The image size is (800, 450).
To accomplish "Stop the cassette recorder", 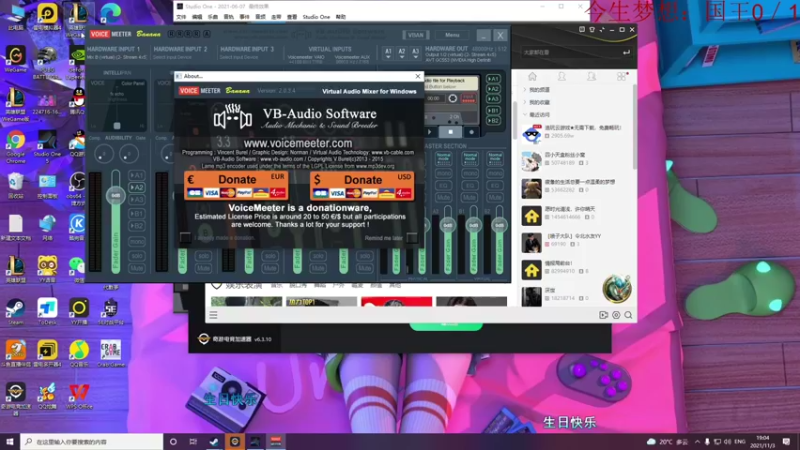I will coord(451,132).
